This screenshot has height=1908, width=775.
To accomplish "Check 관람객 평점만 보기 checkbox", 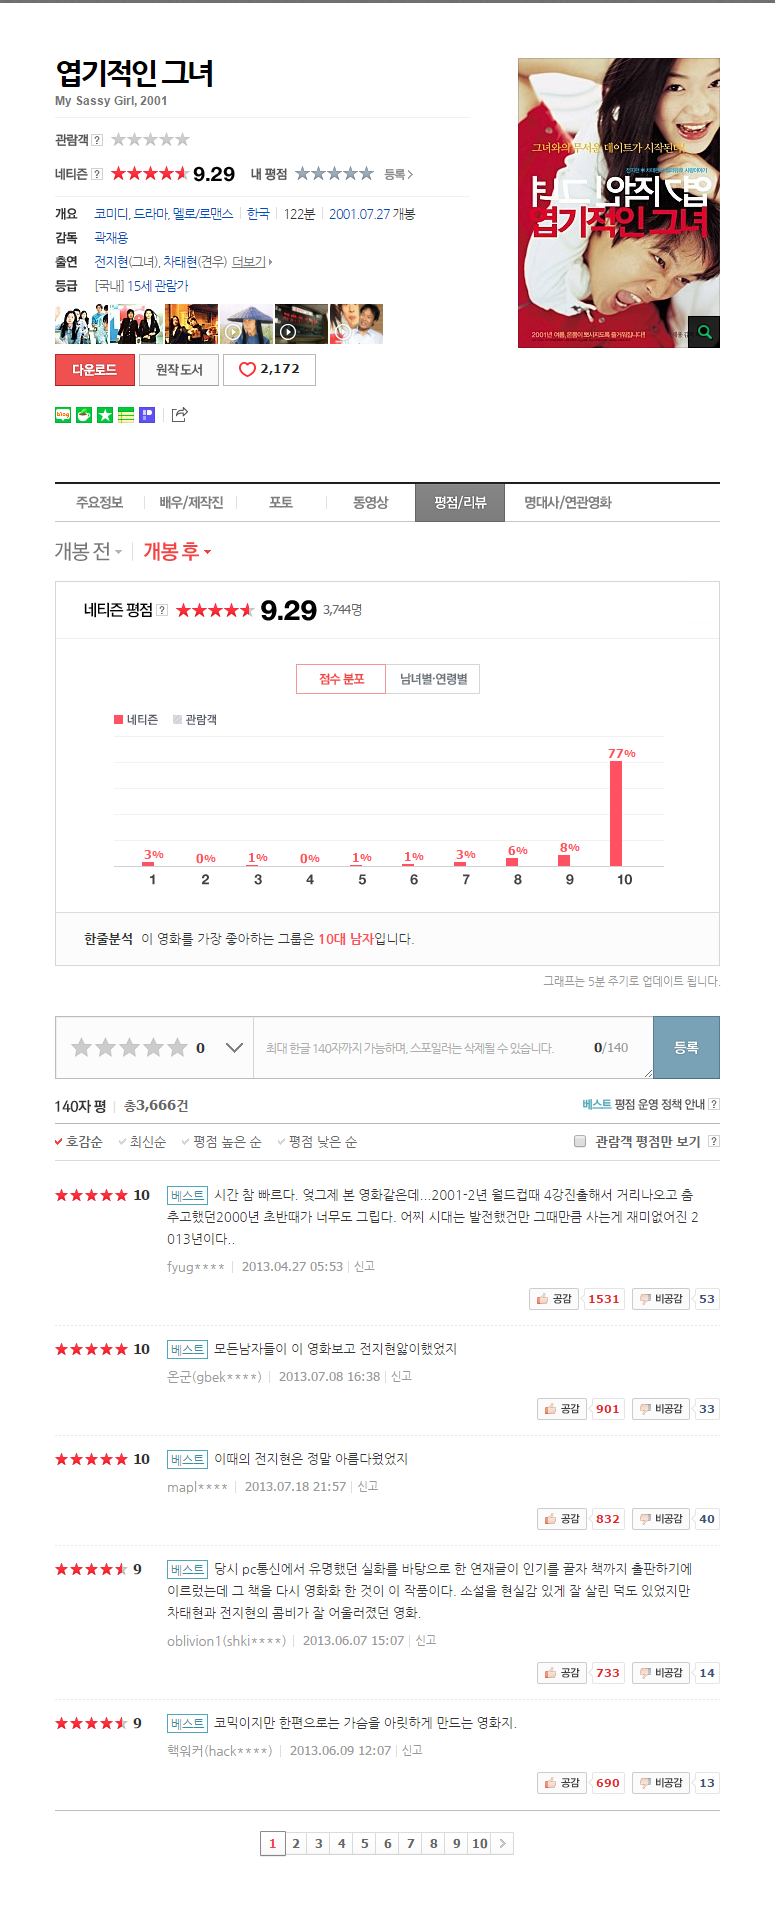I will point(580,1141).
